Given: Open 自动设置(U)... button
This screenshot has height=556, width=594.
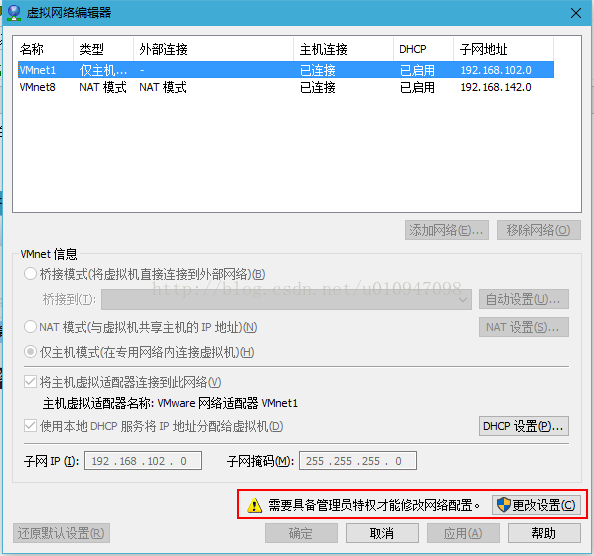Looking at the screenshot, I should point(524,299).
